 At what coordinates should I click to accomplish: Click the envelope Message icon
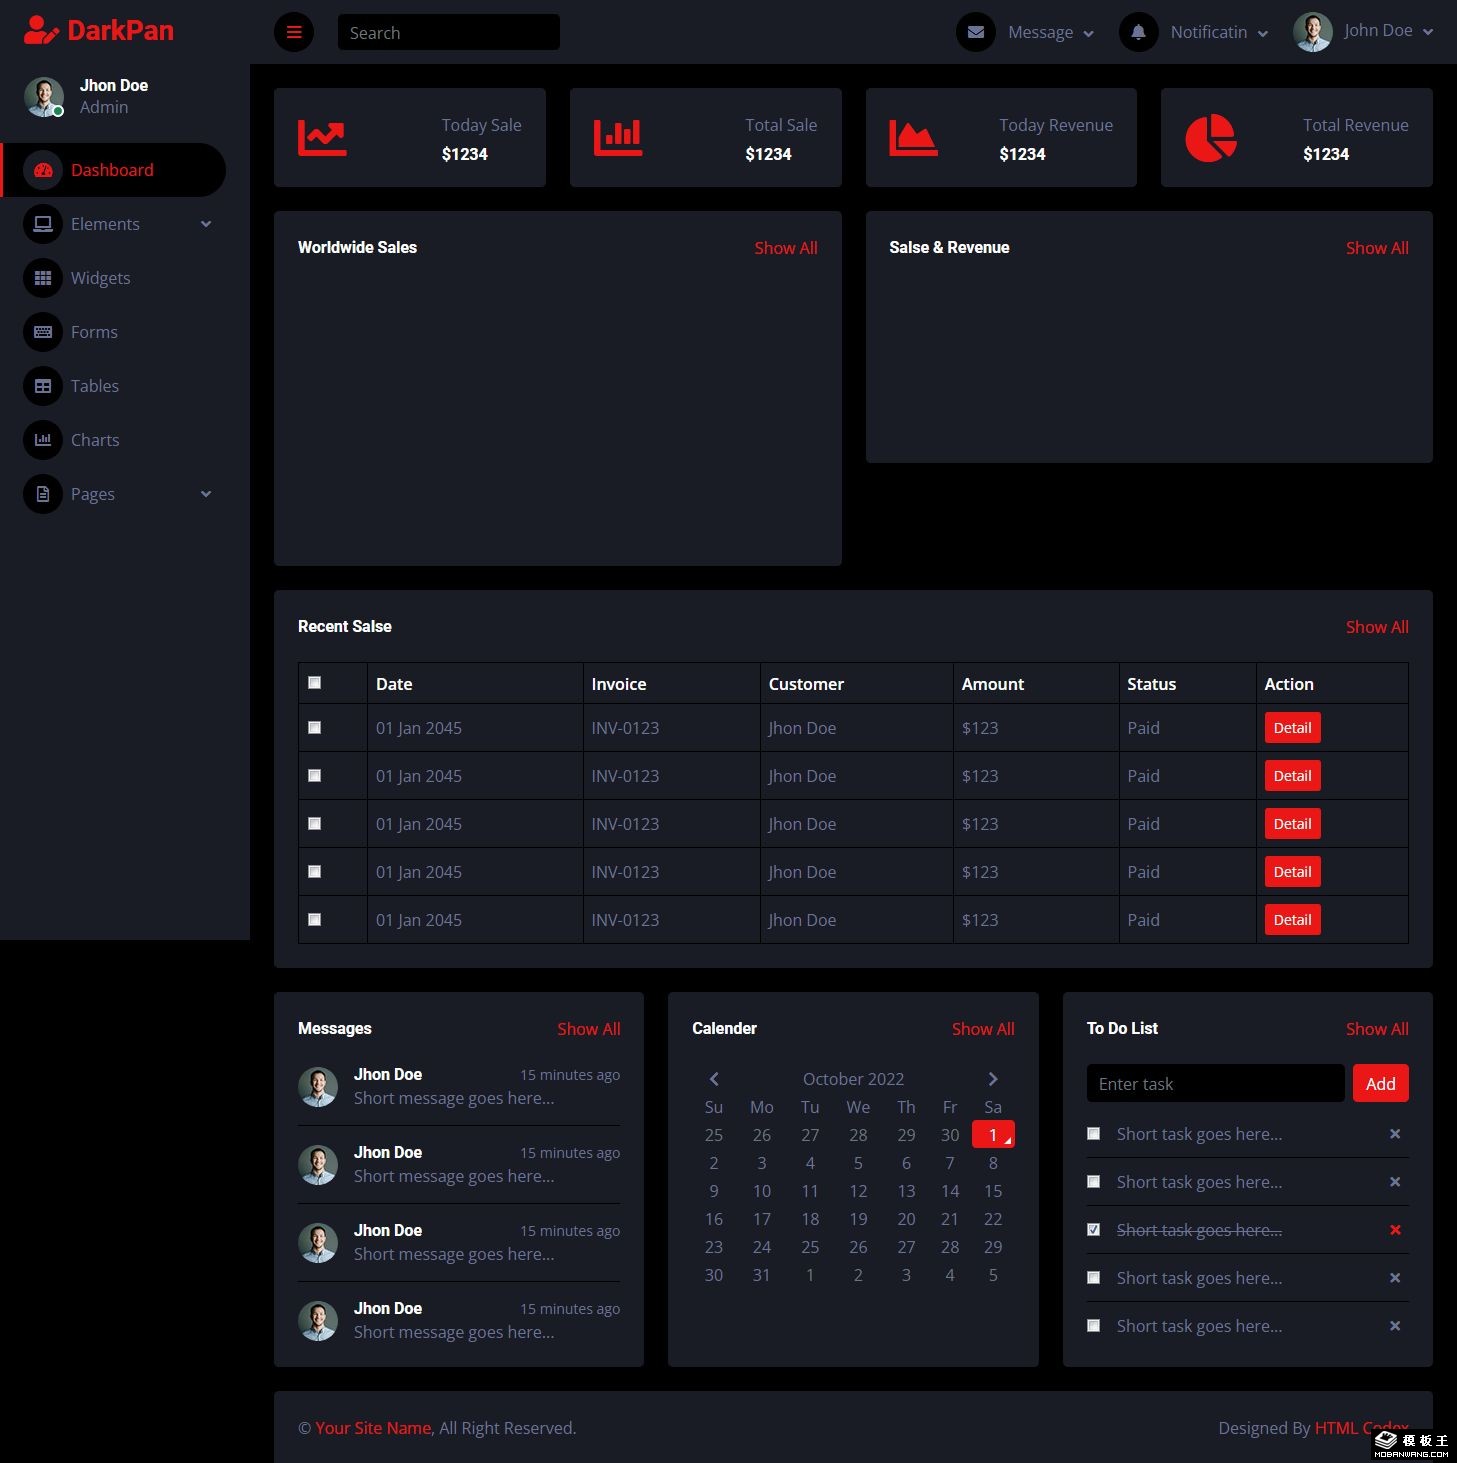point(975,32)
